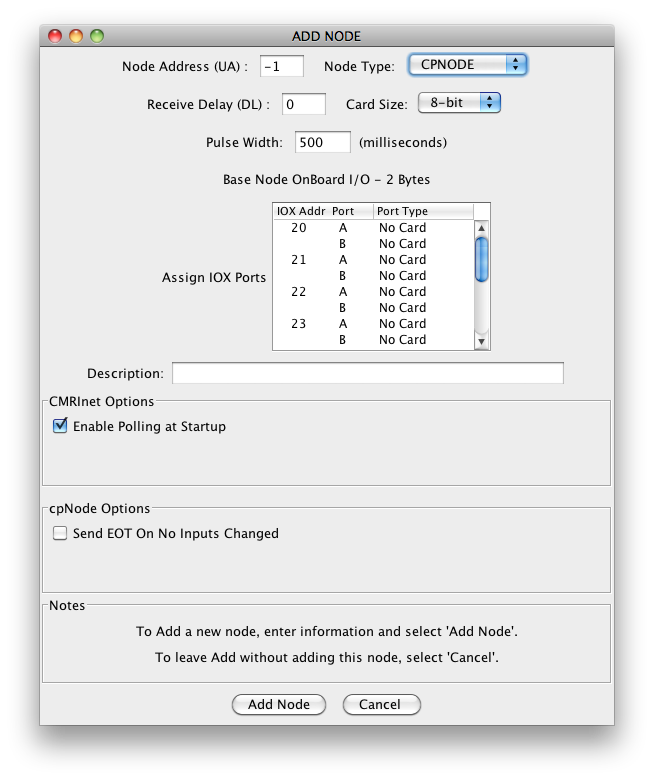
Task: Click the Receive Delay (DL) field
Action: 304,104
